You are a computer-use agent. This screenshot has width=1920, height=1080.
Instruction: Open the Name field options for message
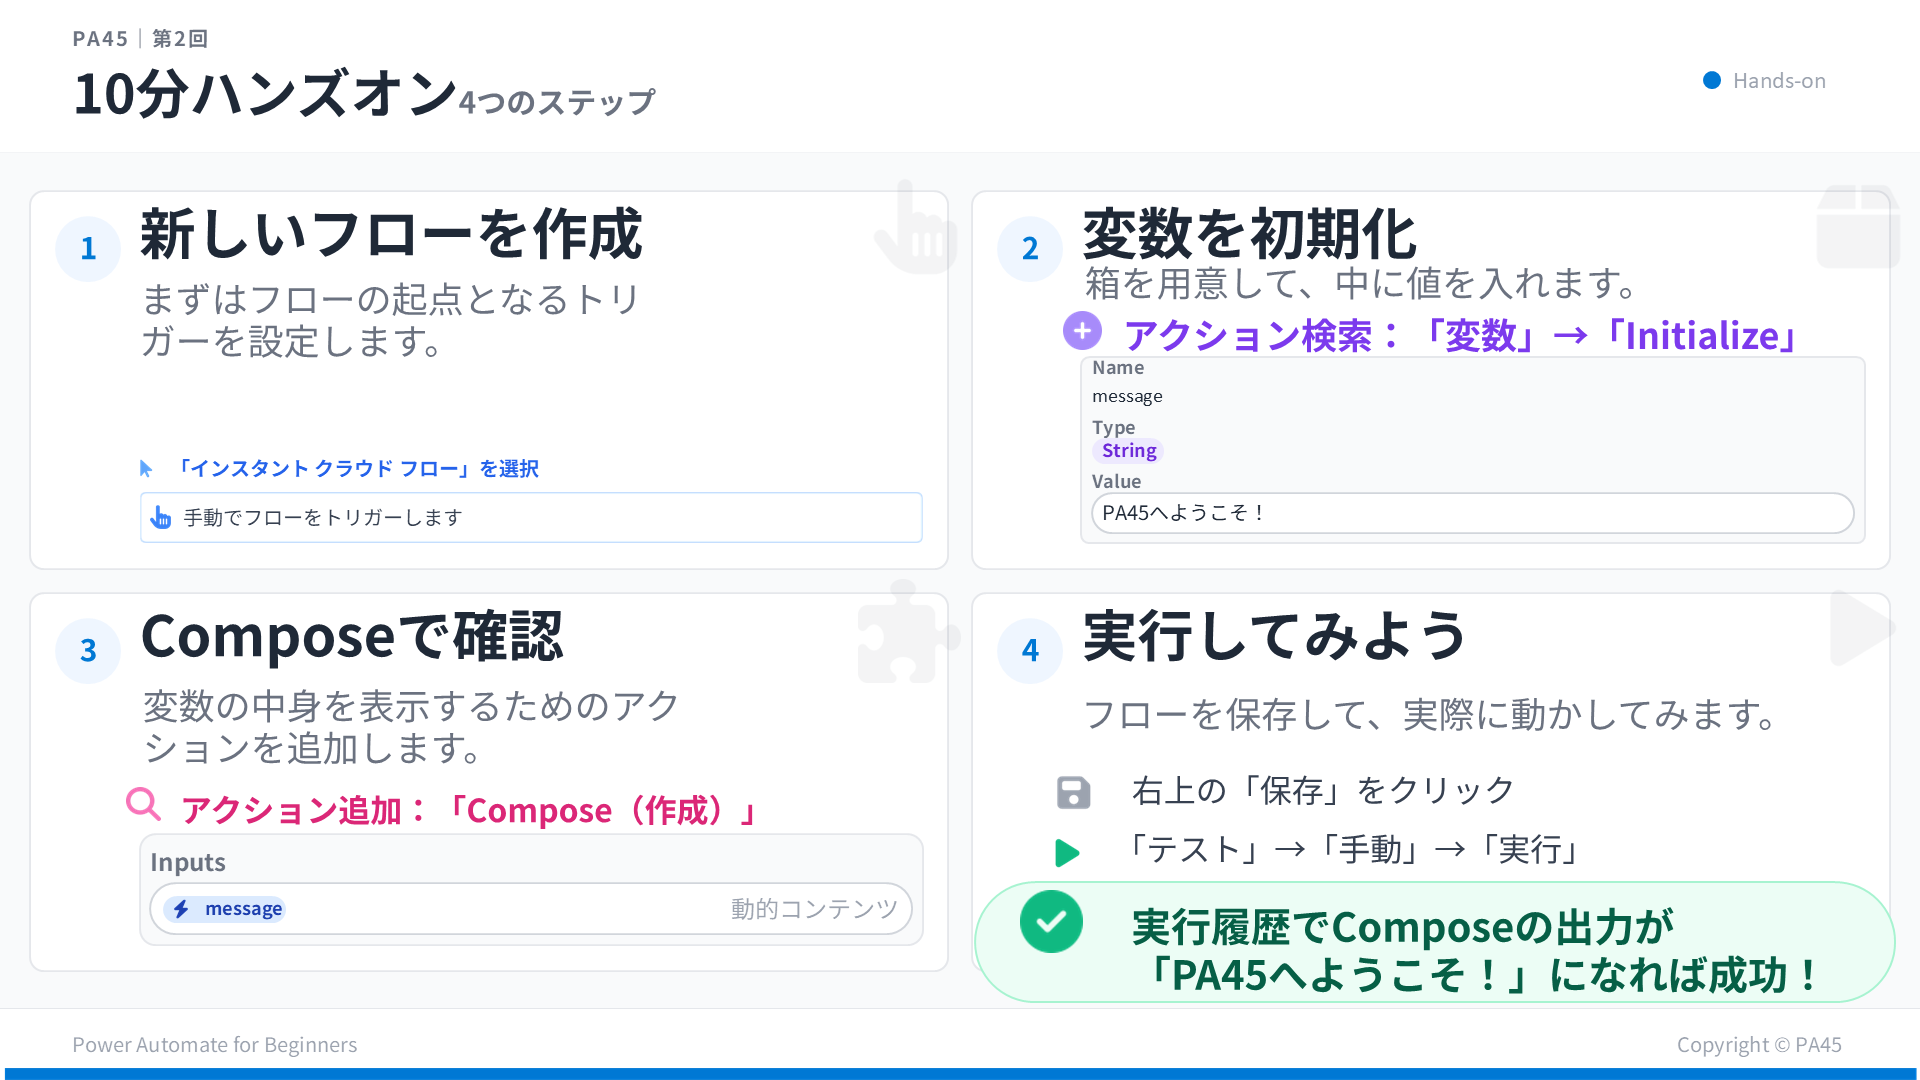point(1128,395)
